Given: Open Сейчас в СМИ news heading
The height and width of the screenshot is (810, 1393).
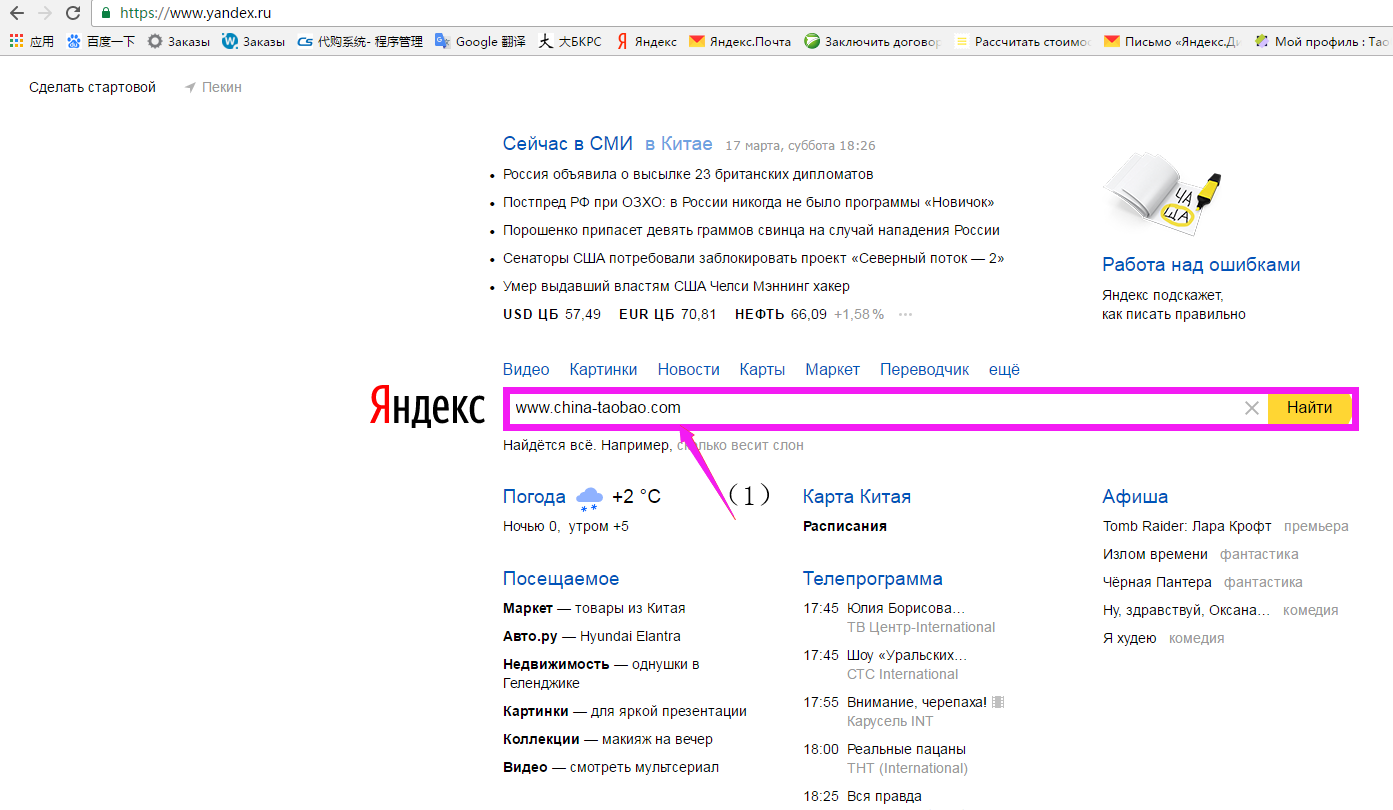Looking at the screenshot, I should click(x=568, y=144).
